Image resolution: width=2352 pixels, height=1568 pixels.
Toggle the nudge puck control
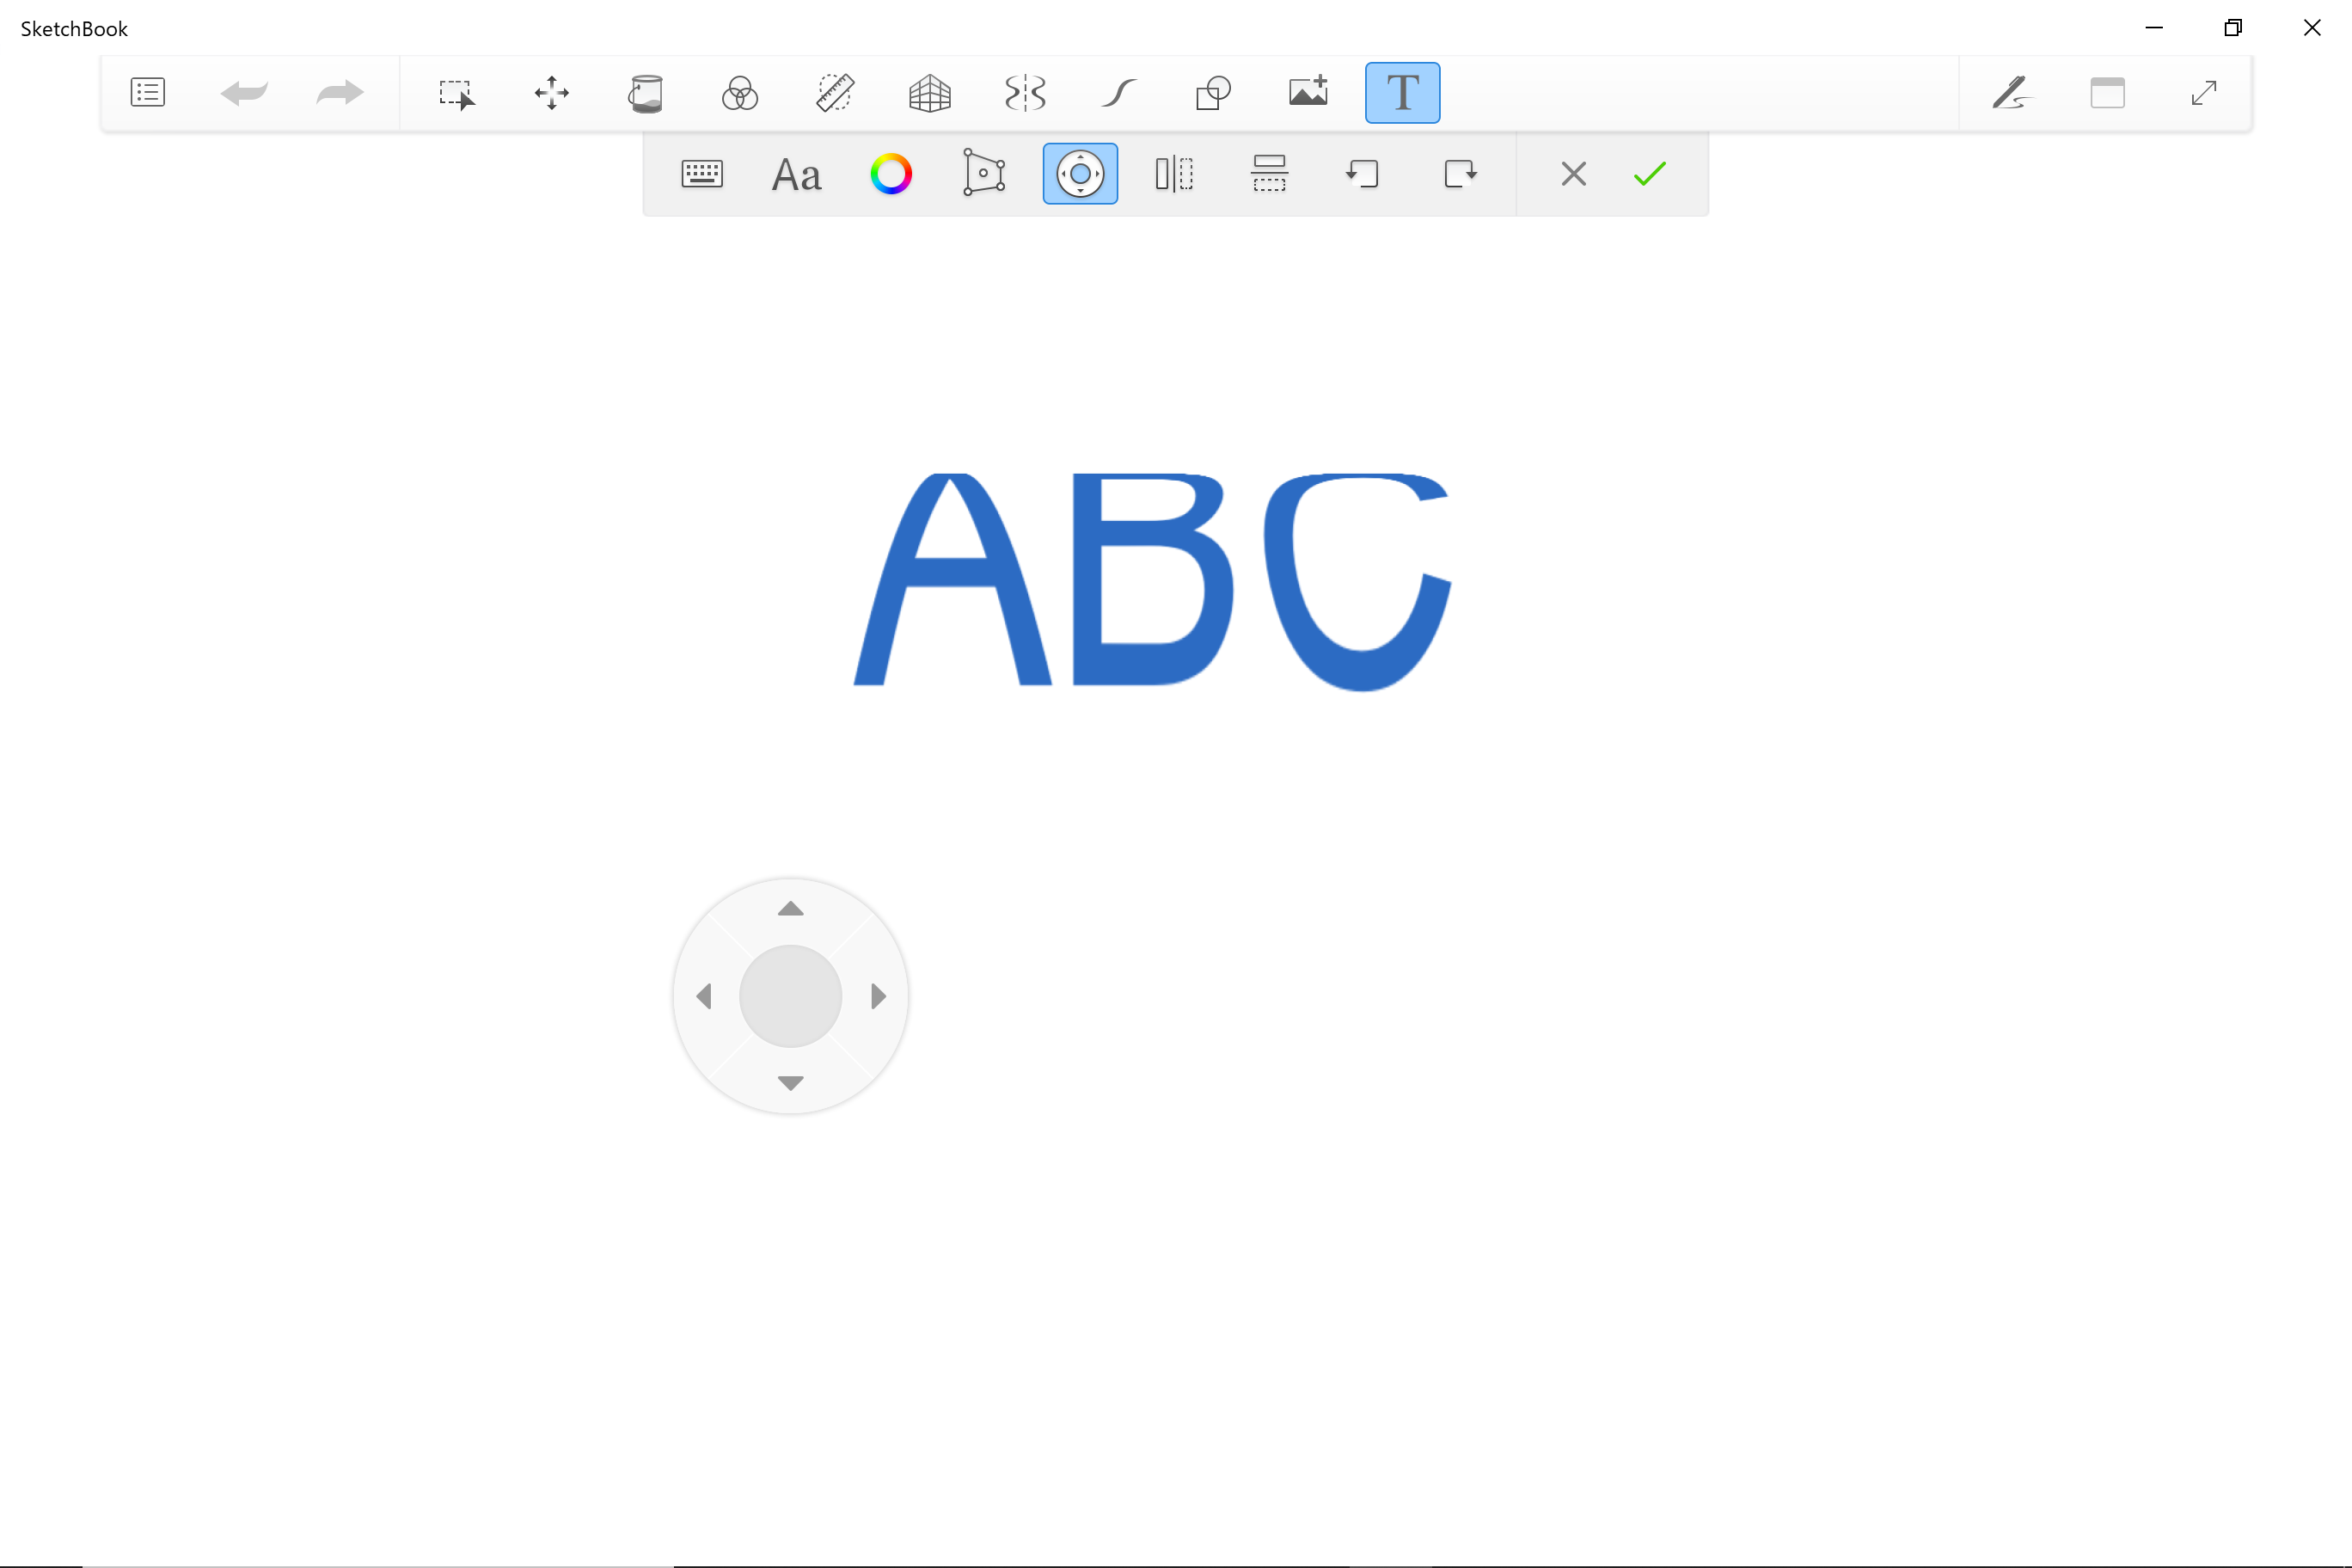tap(1080, 174)
